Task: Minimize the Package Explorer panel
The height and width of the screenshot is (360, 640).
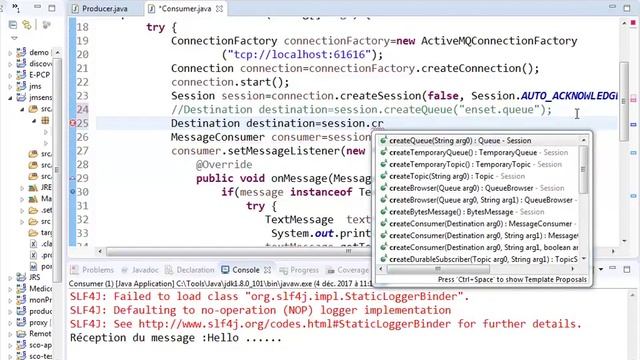Action: pos(37,7)
